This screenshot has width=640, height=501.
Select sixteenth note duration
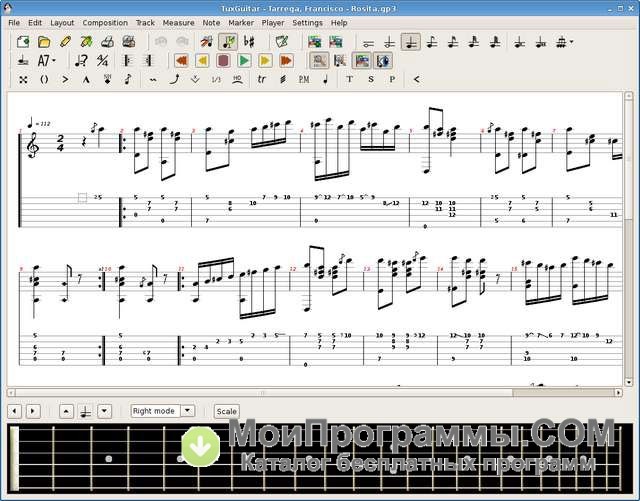point(453,42)
